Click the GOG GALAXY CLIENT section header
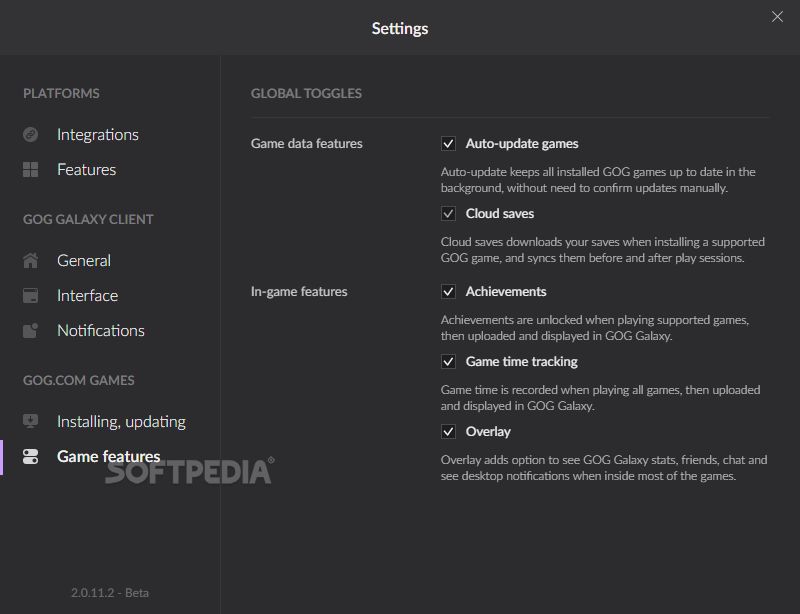Image resolution: width=800 pixels, height=614 pixels. 88,219
